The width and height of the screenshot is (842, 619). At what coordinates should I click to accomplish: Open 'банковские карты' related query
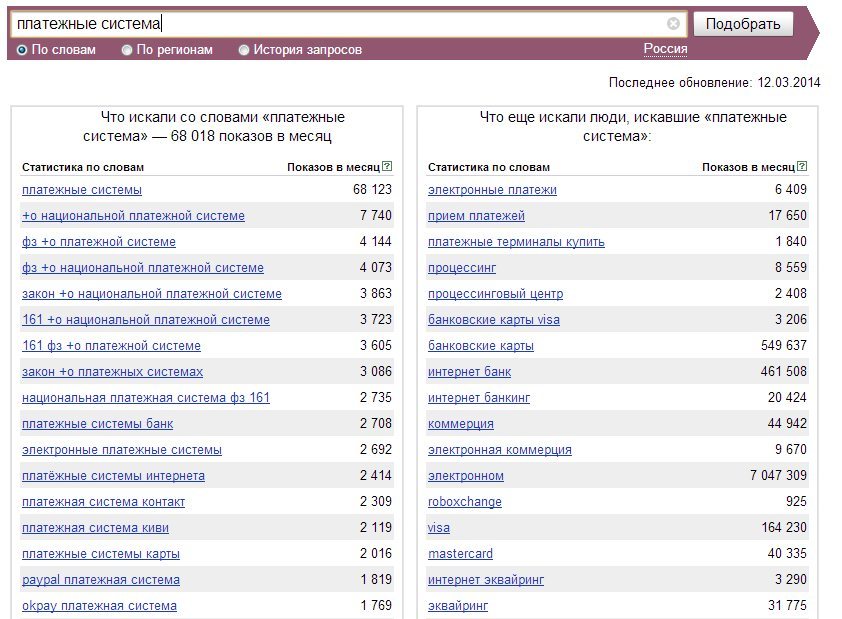[481, 346]
